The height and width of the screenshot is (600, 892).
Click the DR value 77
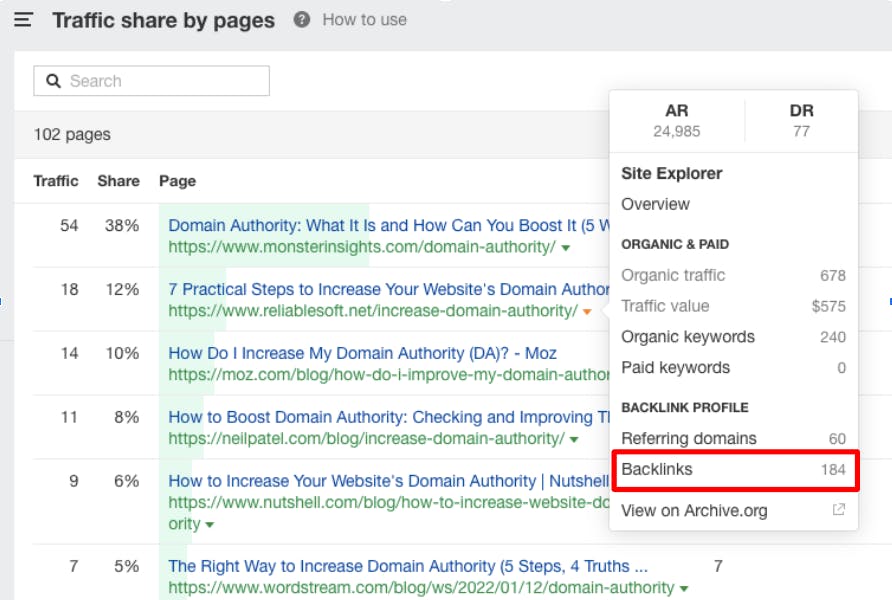pyautogui.click(x=801, y=131)
